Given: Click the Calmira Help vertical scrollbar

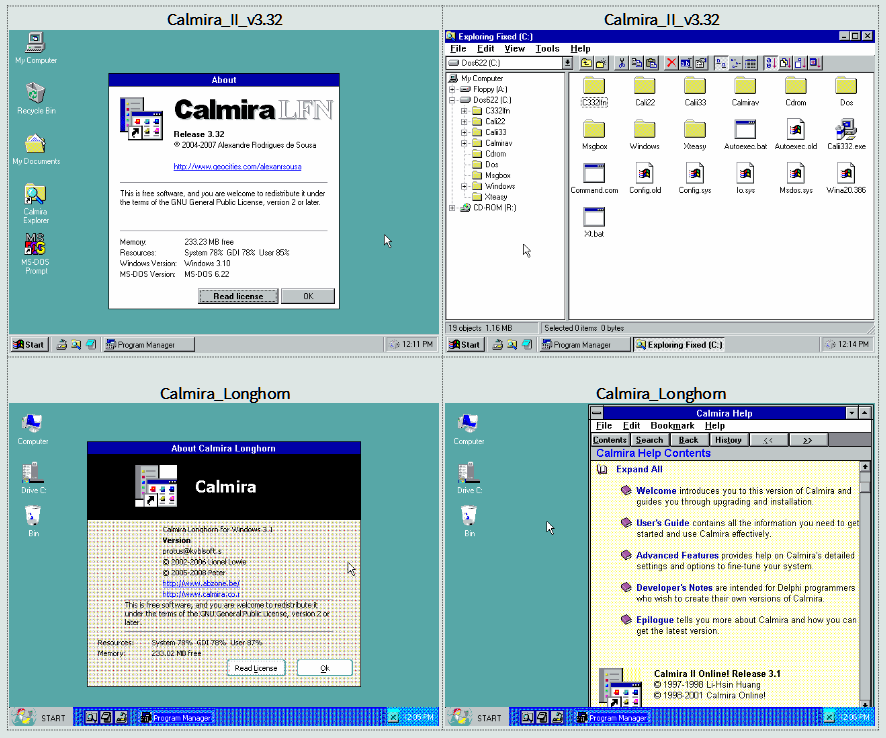Looking at the screenshot, I should click(x=865, y=584).
